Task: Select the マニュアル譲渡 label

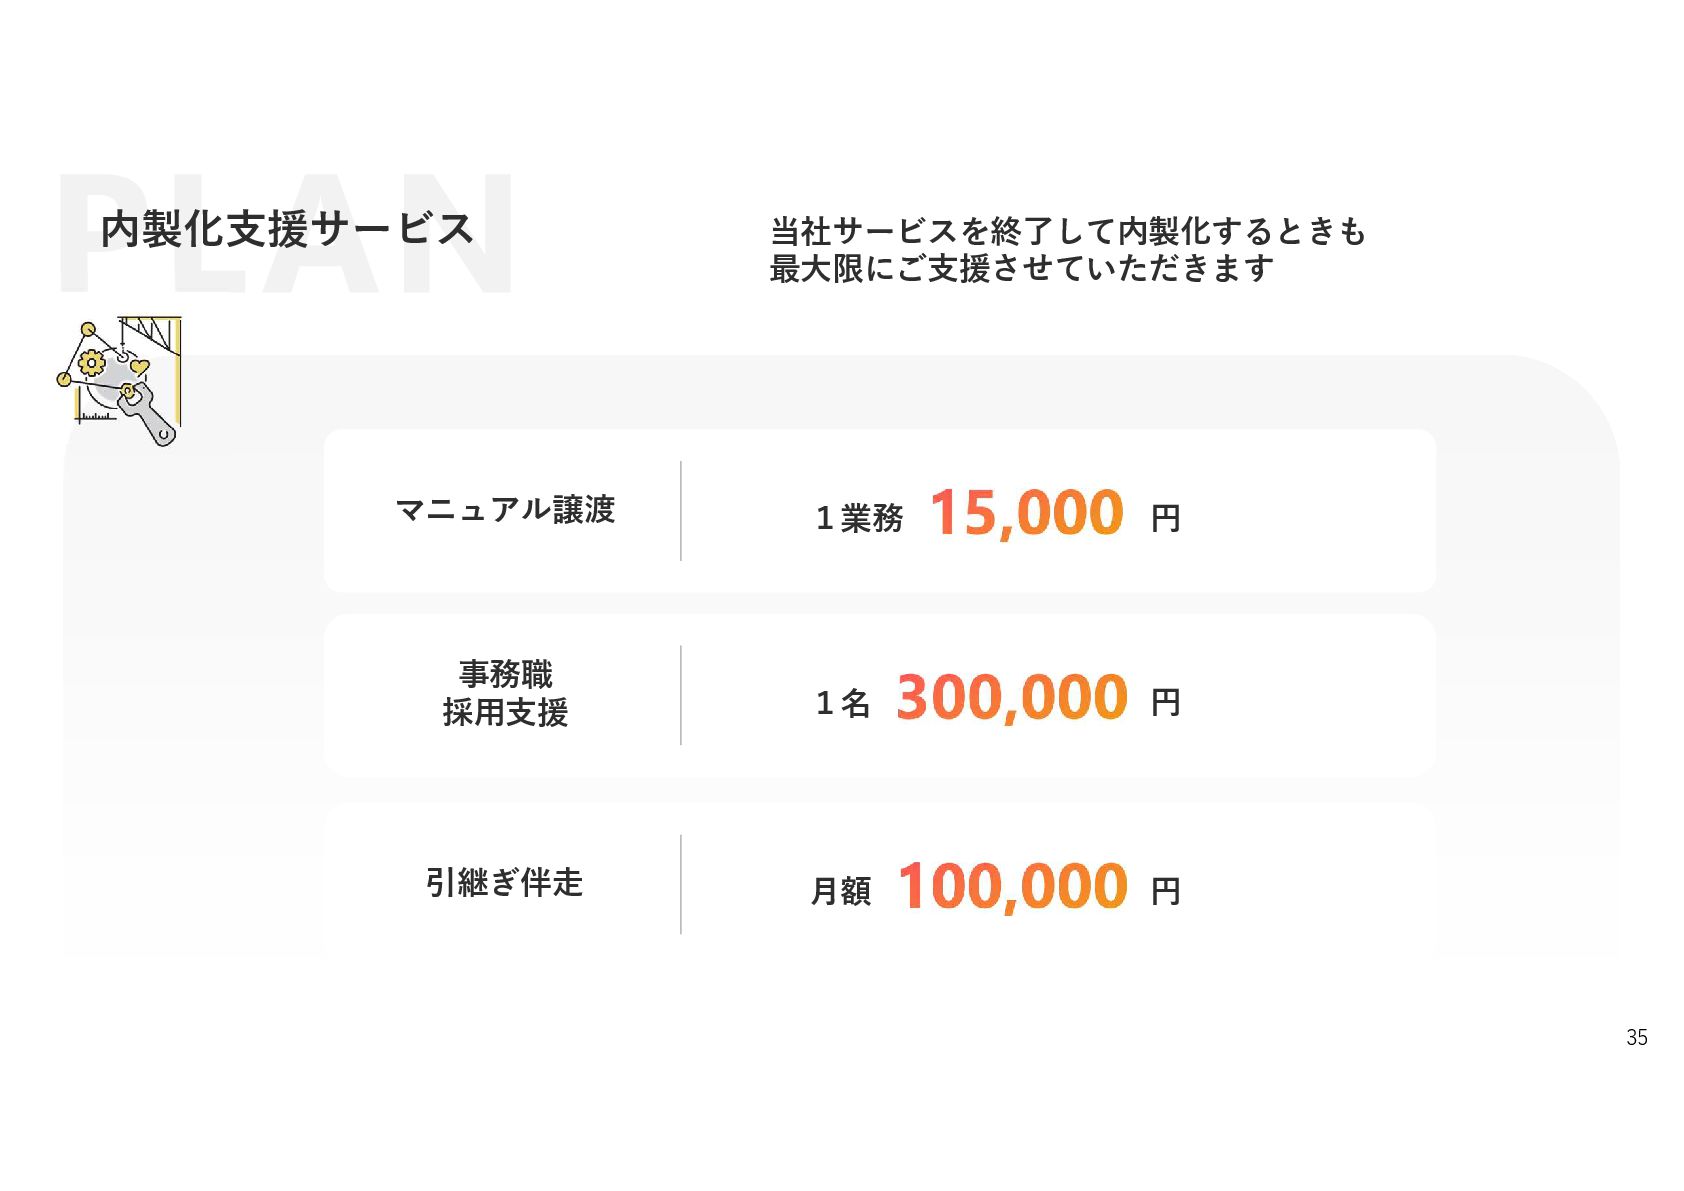Action: (x=505, y=510)
